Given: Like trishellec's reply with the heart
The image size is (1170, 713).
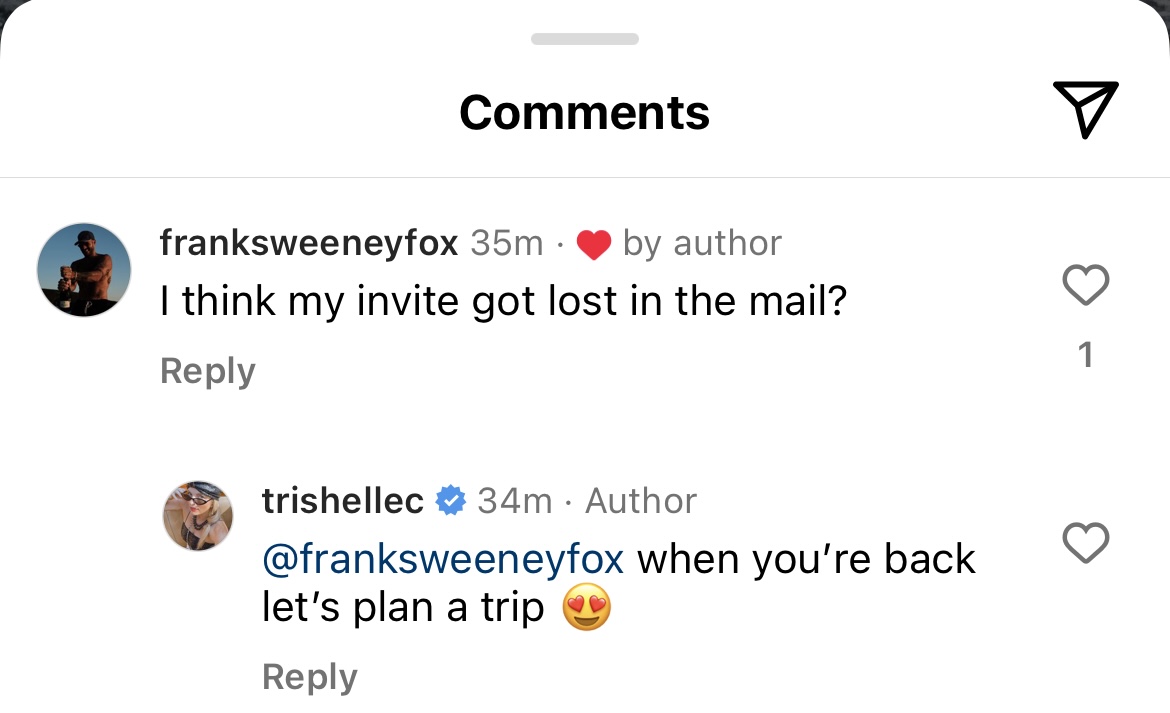Looking at the screenshot, I should tap(1086, 542).
